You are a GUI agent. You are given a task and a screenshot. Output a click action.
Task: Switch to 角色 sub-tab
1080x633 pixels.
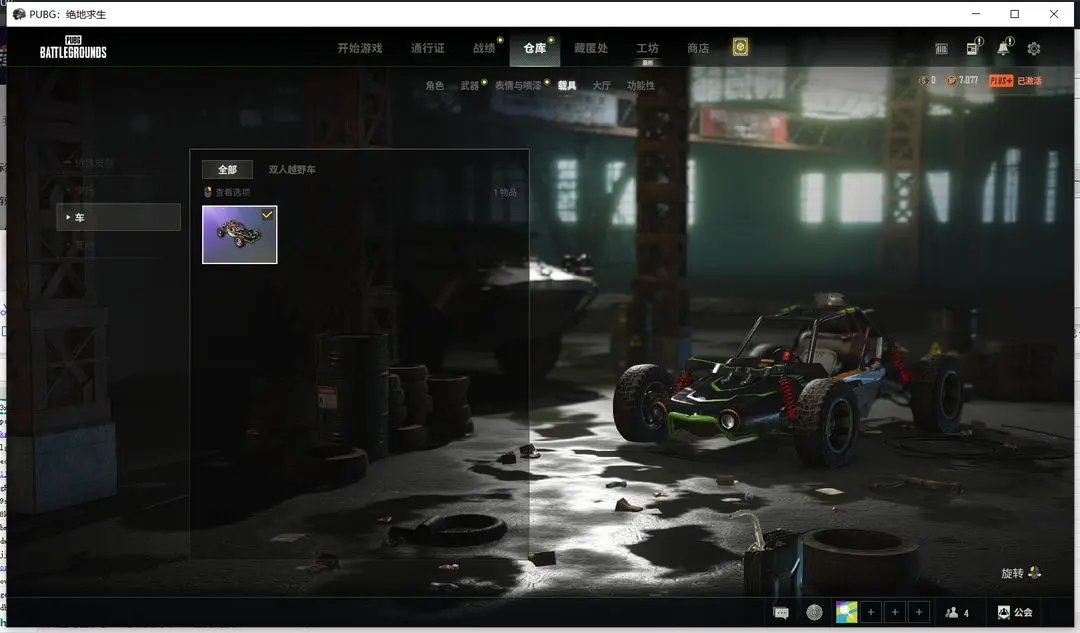(x=434, y=85)
